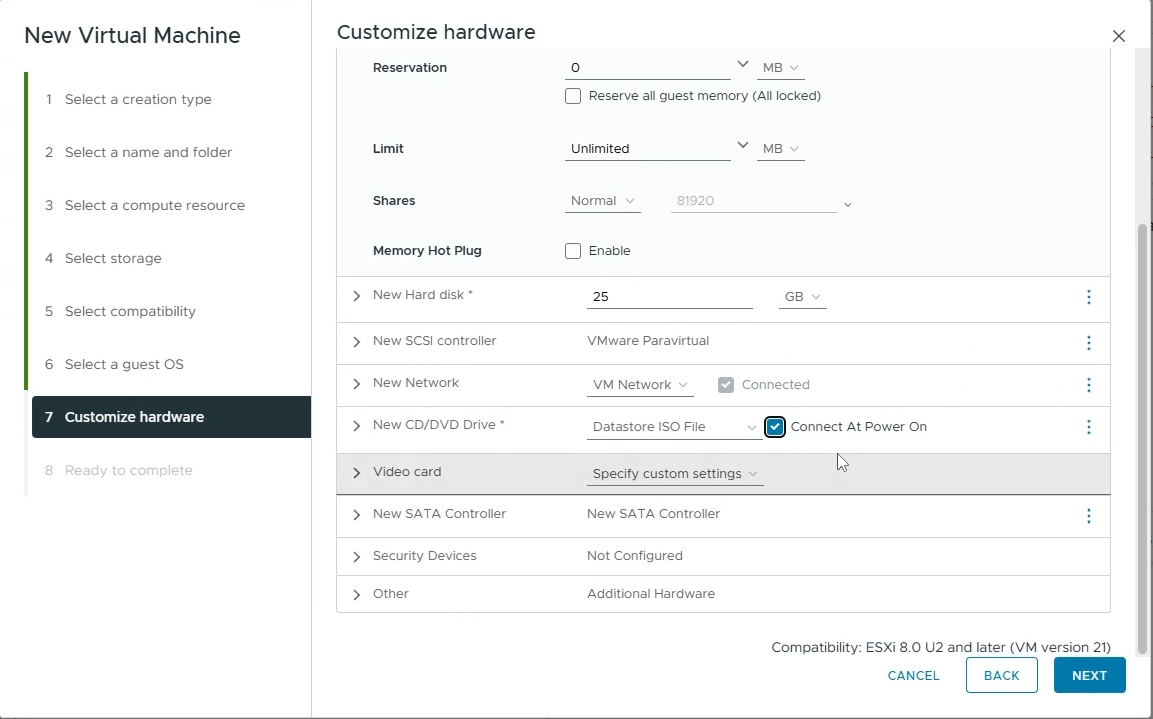Open the New Network three-dot menu

click(x=1088, y=385)
